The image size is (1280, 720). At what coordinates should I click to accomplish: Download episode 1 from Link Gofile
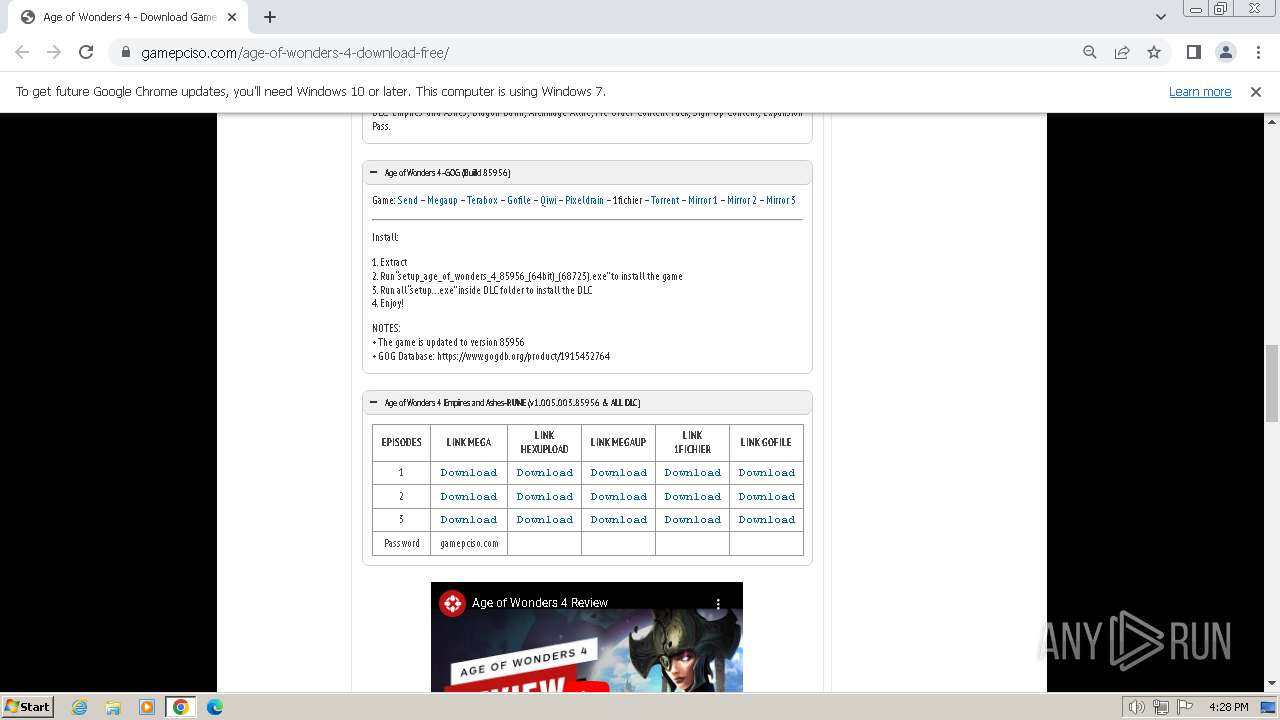pos(767,472)
